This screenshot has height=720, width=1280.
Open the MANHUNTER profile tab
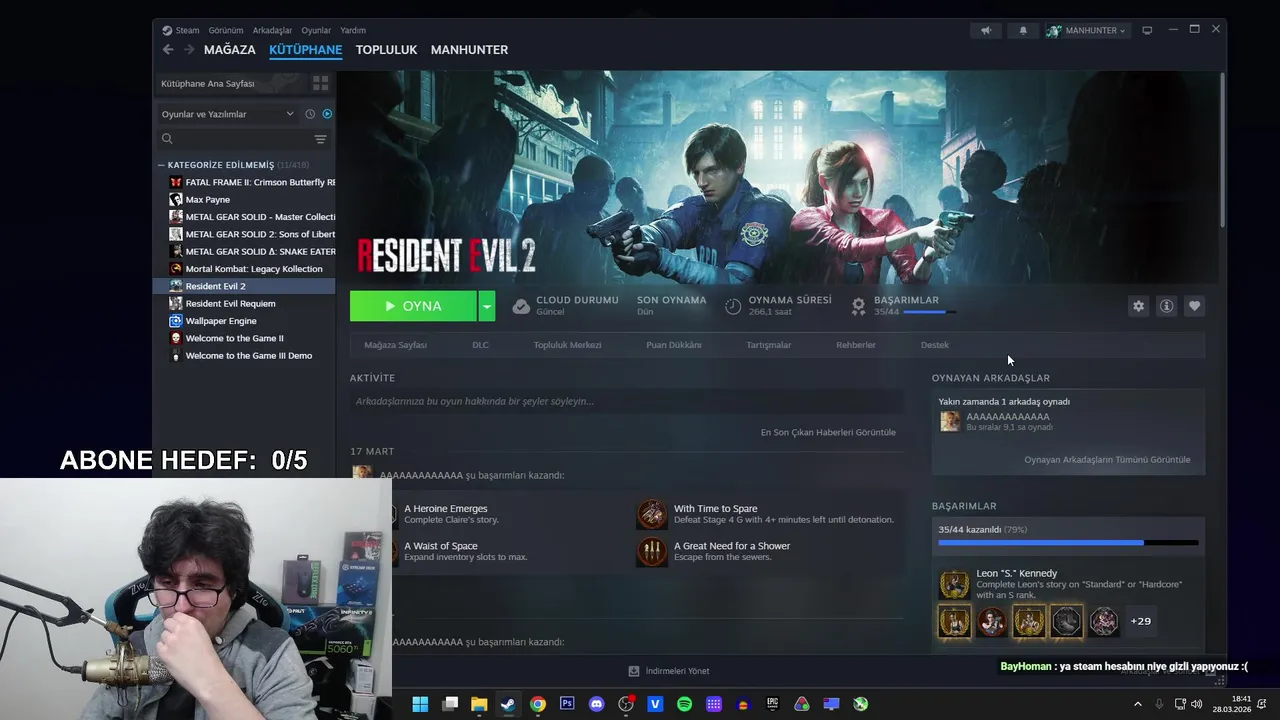(x=469, y=50)
